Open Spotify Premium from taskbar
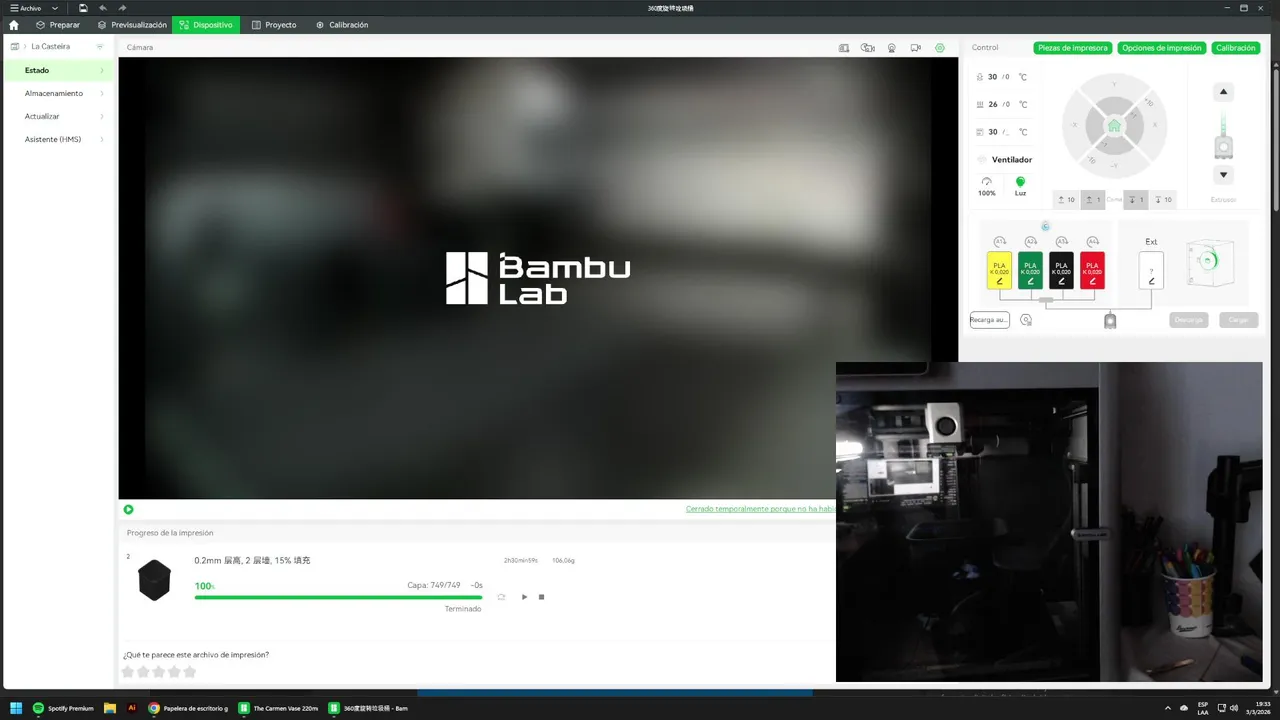This screenshot has height=720, width=1280. click(x=64, y=708)
